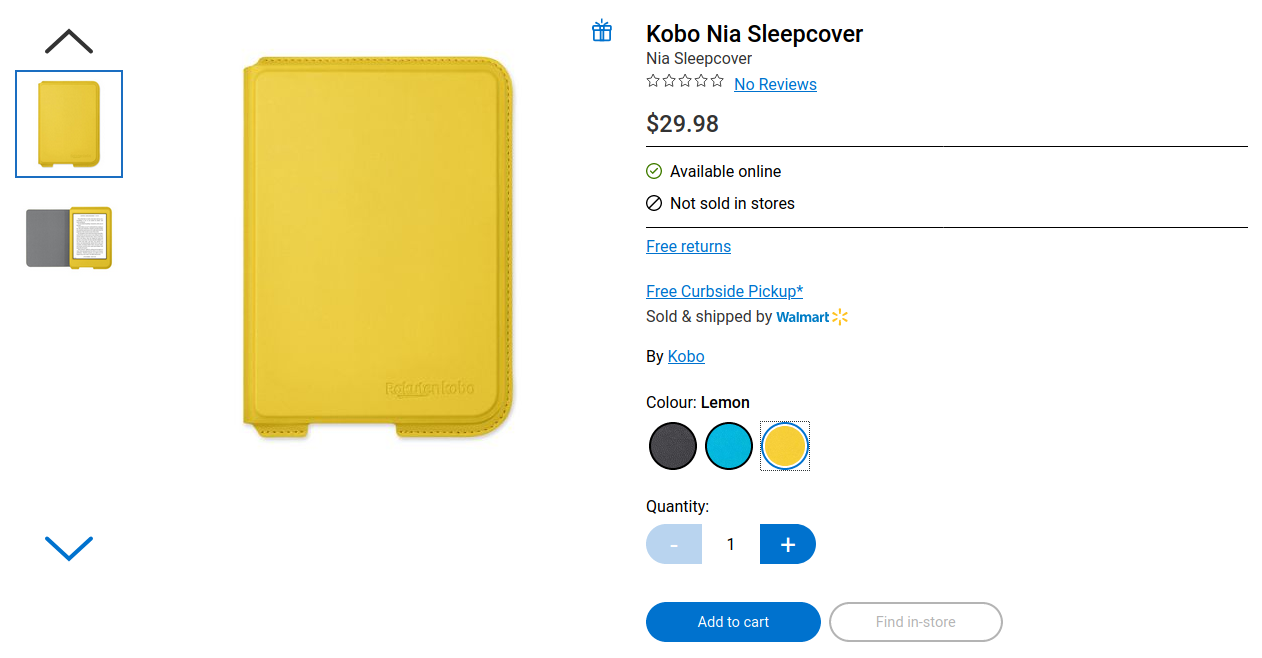
Task: Click the quantity number field
Action: pyautogui.click(x=731, y=544)
